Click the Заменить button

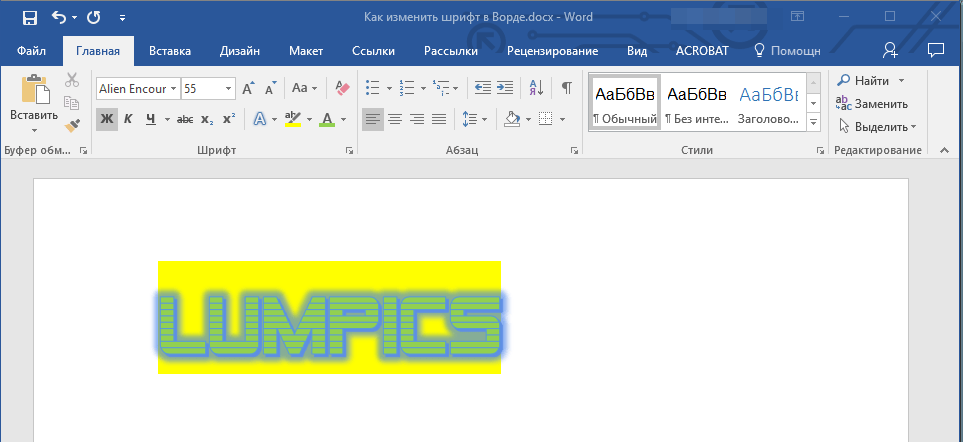[x=872, y=103]
